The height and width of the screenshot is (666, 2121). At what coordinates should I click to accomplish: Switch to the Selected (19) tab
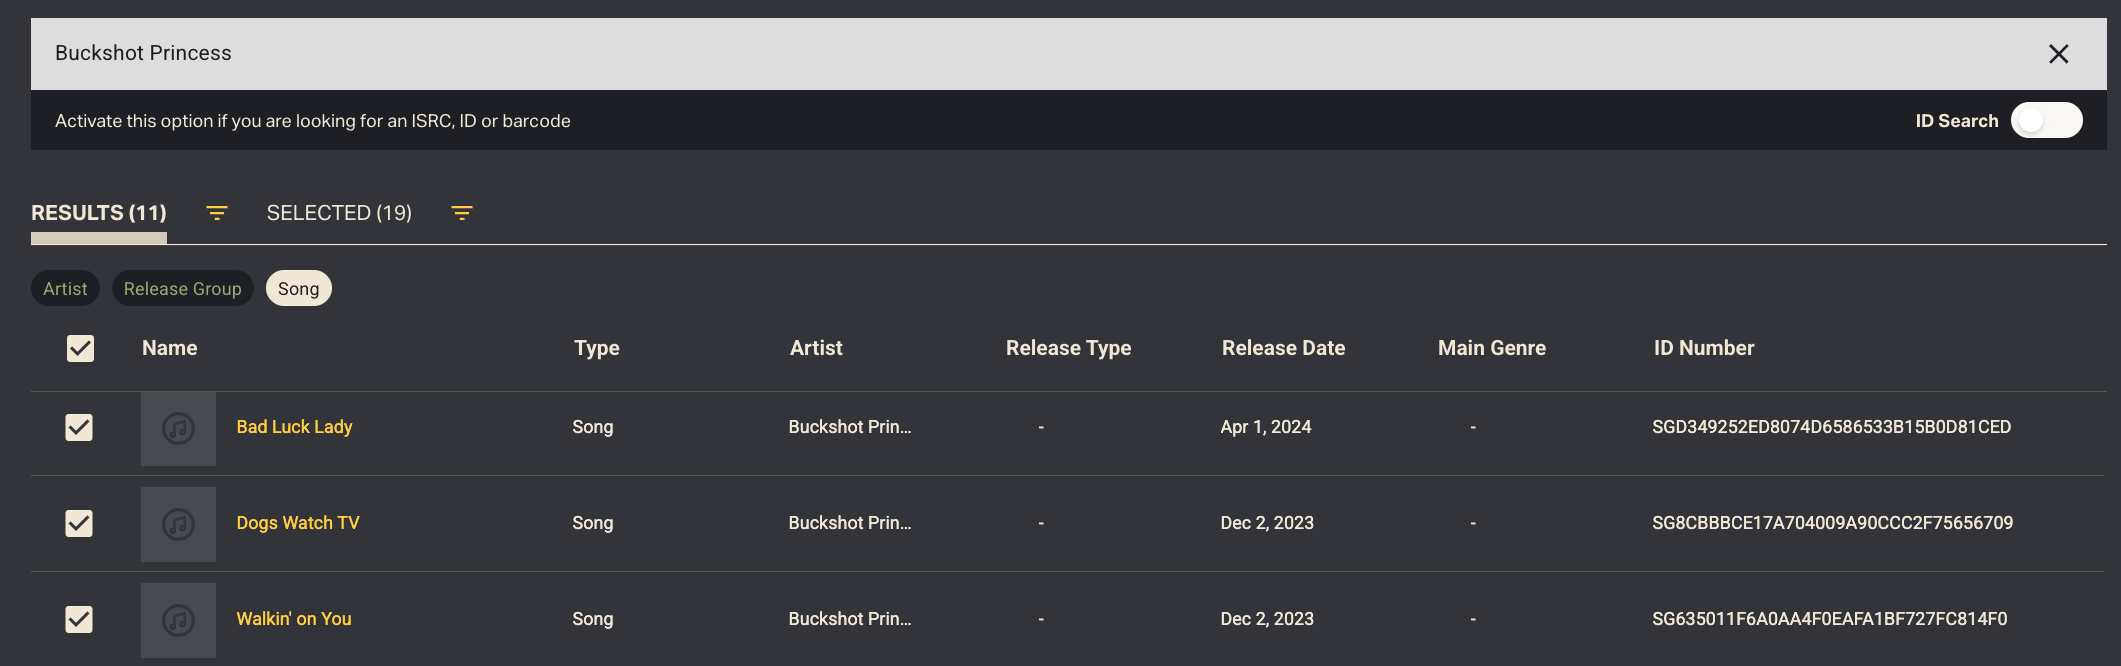(x=339, y=213)
